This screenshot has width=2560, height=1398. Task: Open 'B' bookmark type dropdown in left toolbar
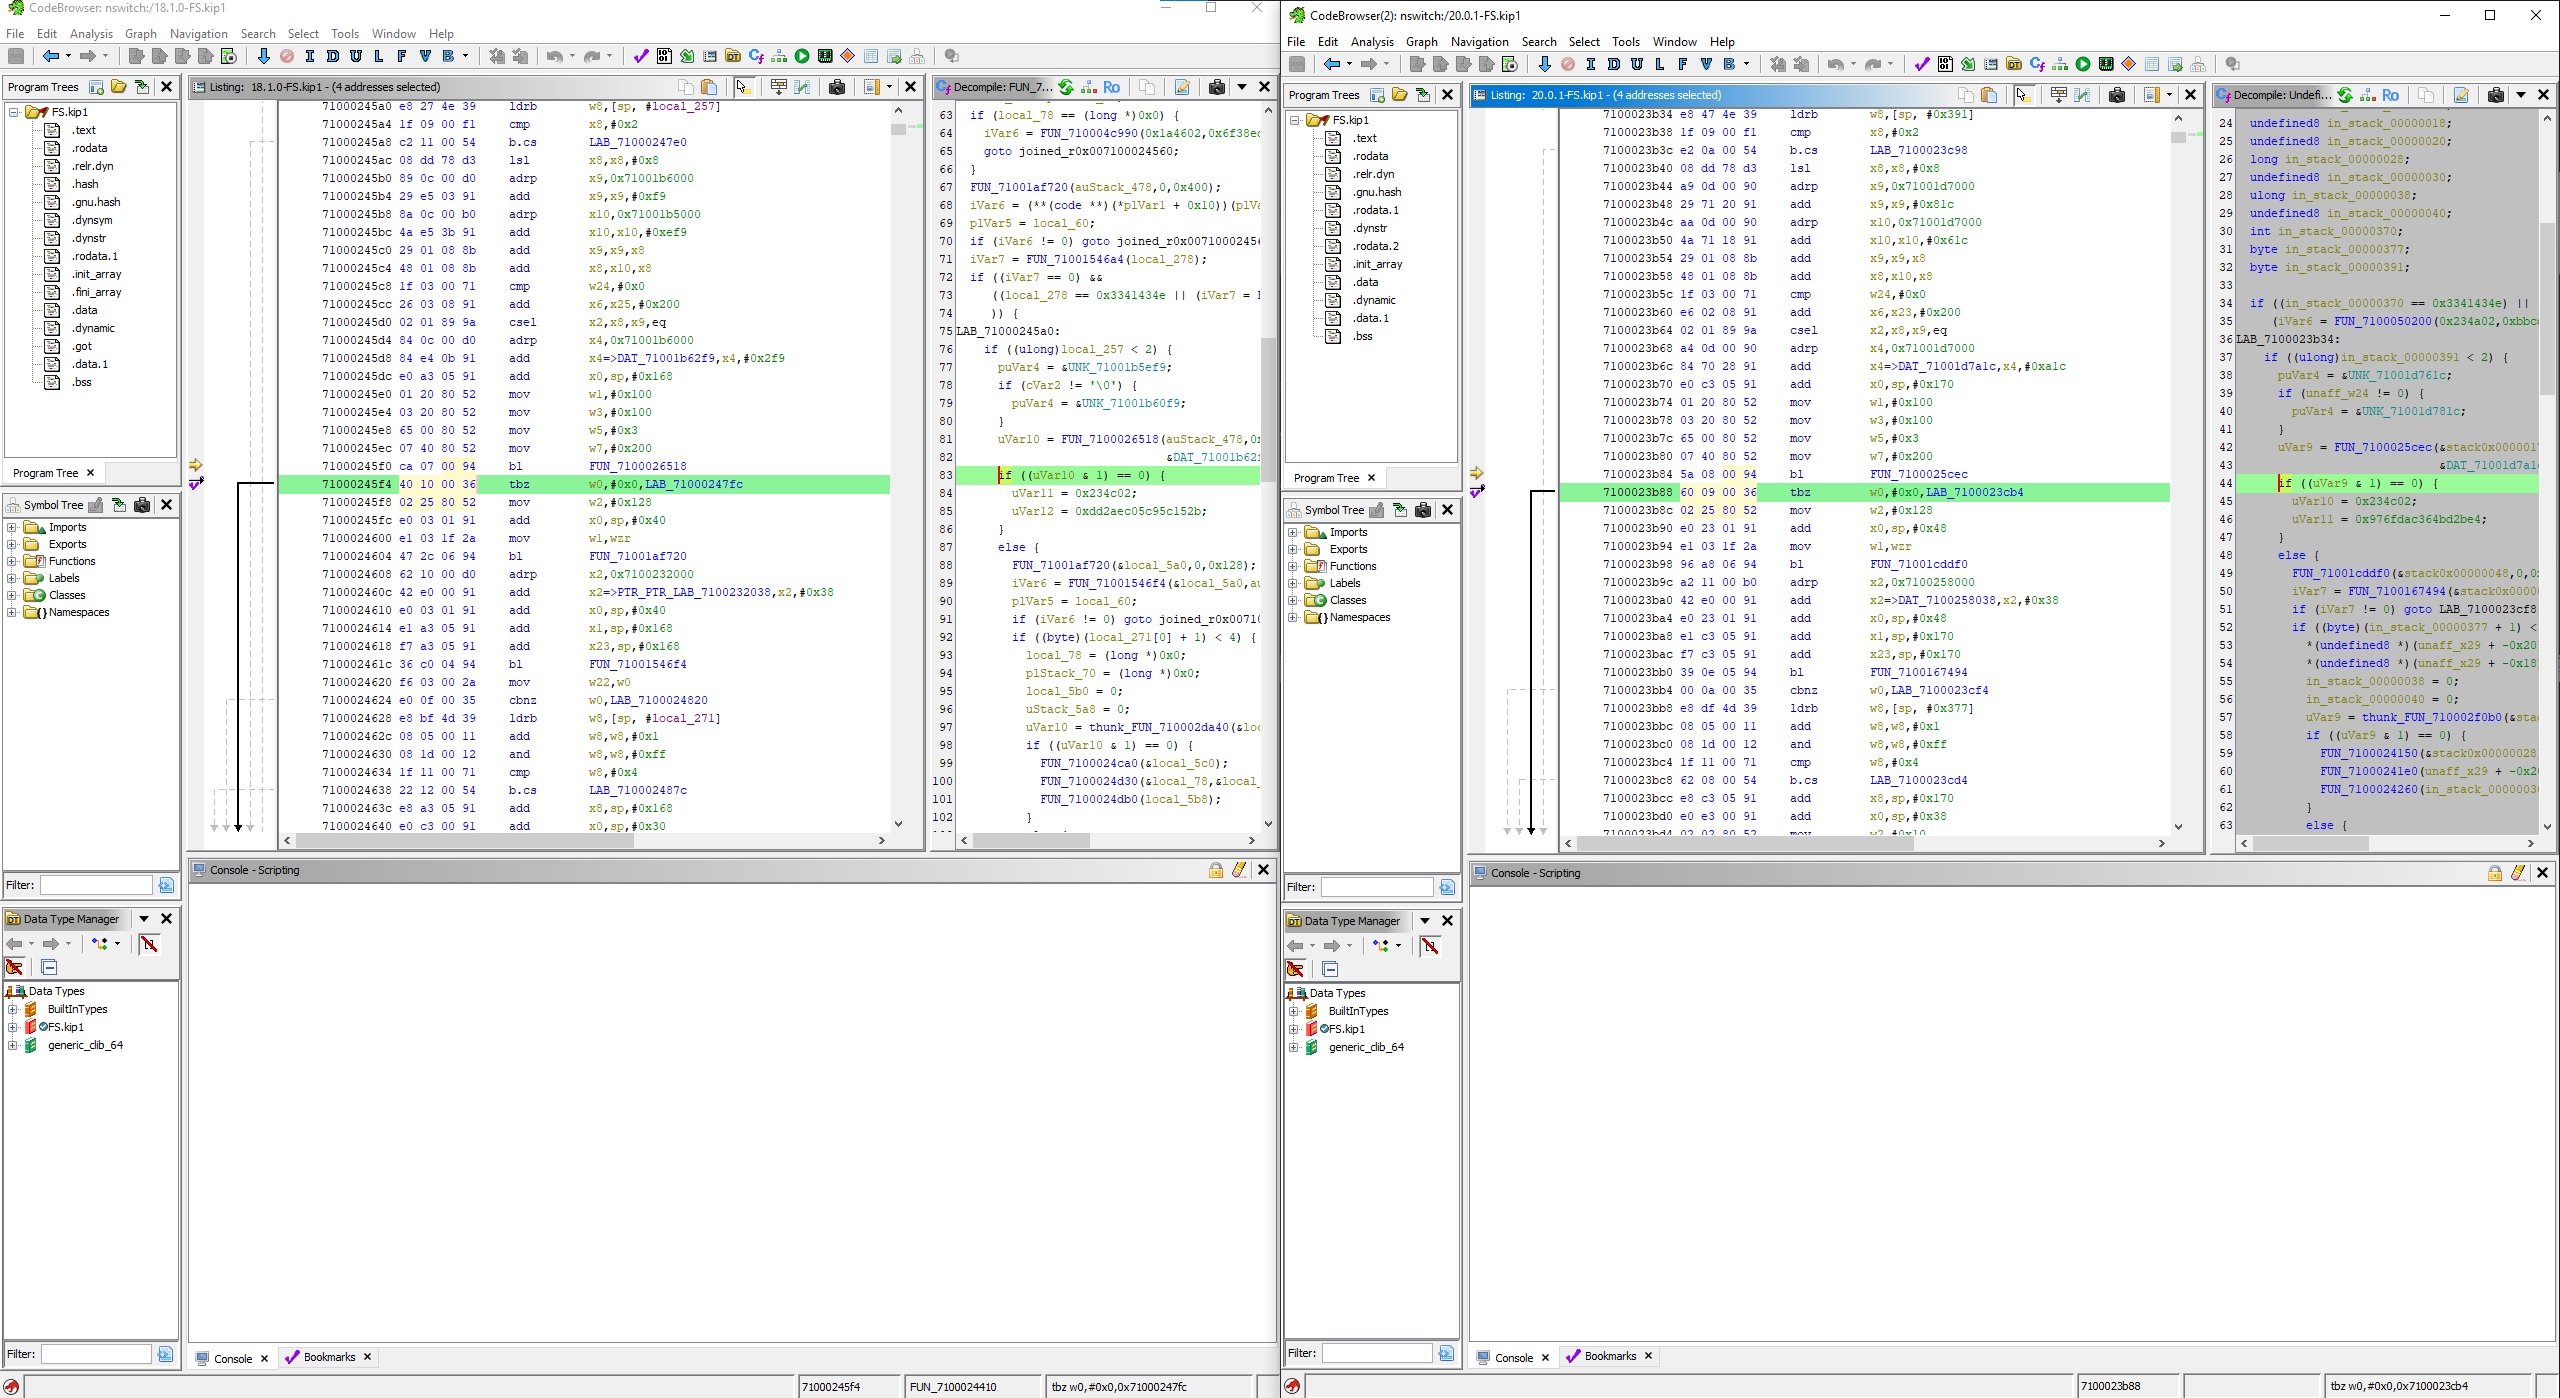click(465, 56)
